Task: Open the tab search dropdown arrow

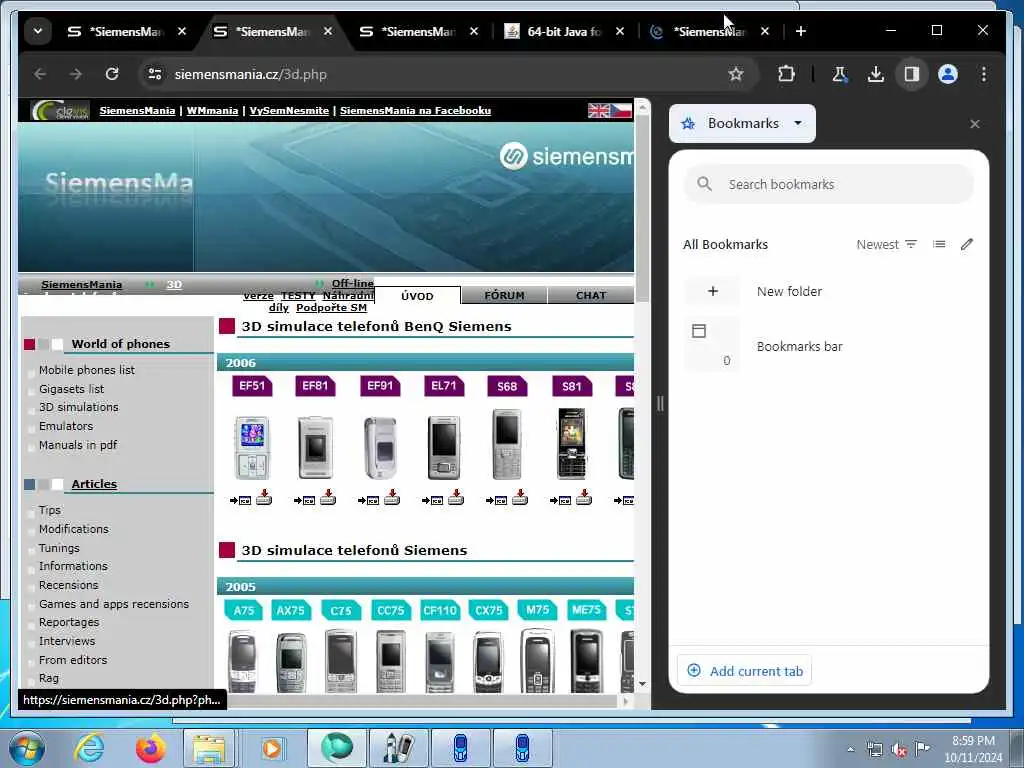Action: [x=38, y=31]
